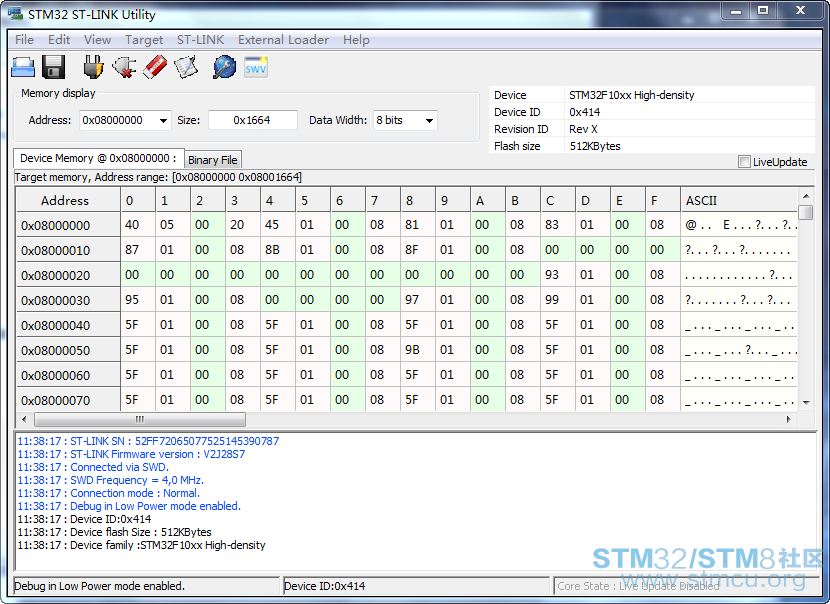Select row address 0x08000040
Screen dimensions: 830x604
pos(68,325)
